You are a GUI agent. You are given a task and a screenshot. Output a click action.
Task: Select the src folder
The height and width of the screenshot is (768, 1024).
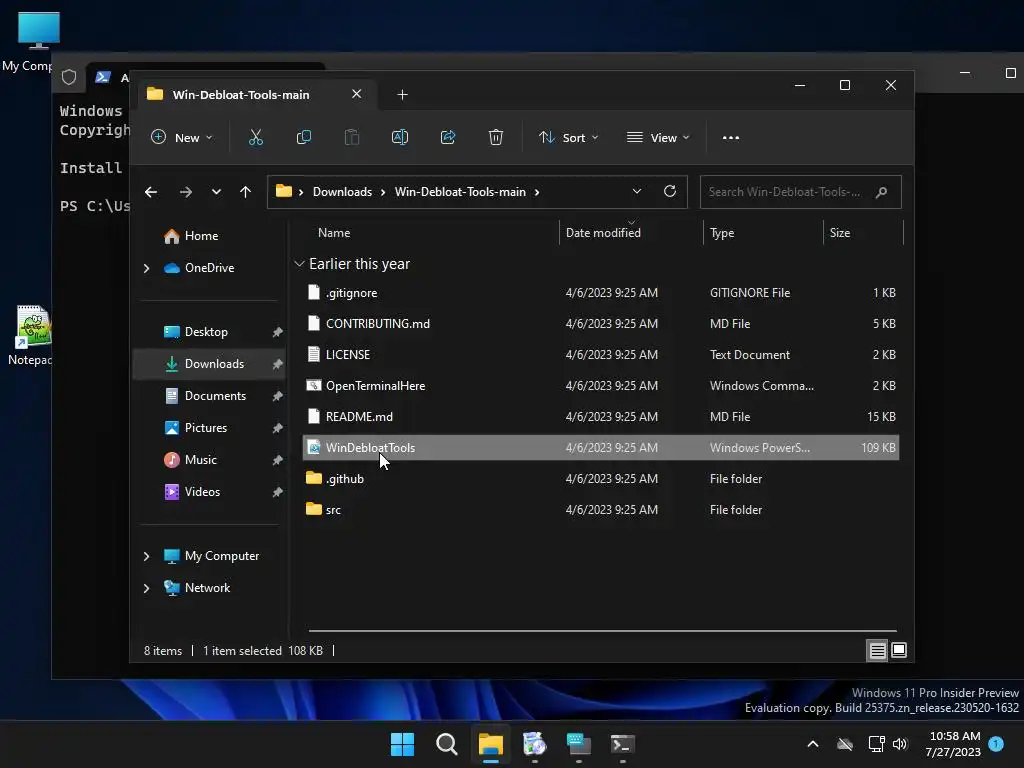click(x=601, y=510)
